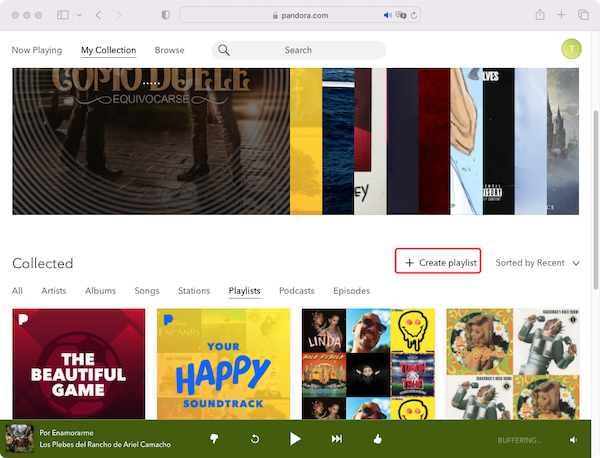600x458 pixels.
Task: Click the search magnifier icon
Action: coord(223,50)
